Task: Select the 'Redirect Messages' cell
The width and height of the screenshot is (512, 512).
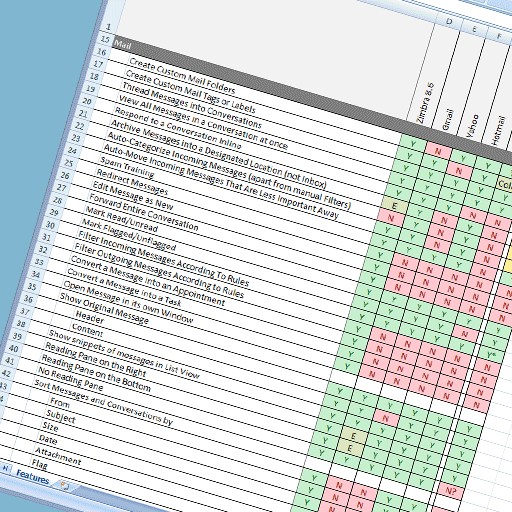Action: 132,182
